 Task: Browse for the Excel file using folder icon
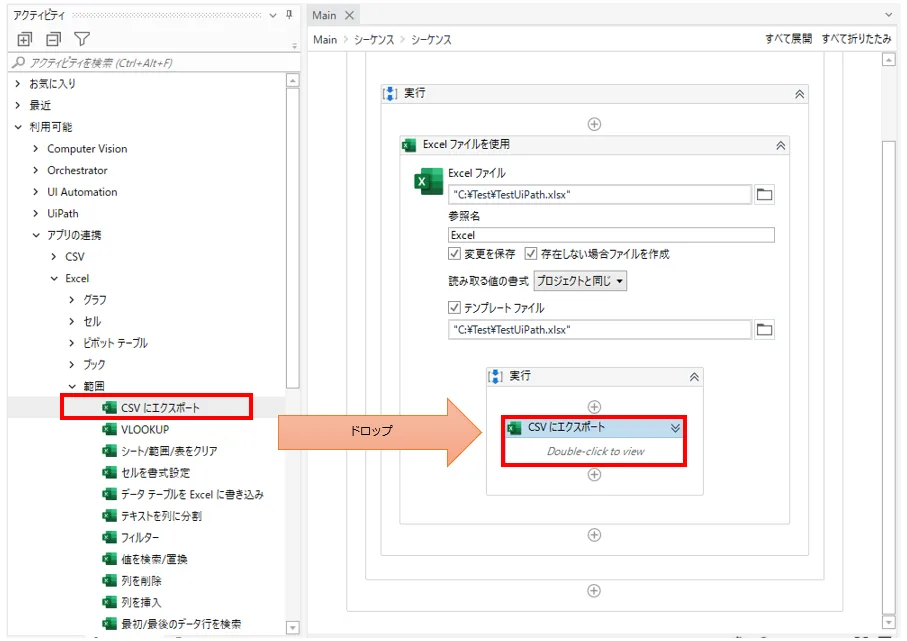[x=764, y=195]
